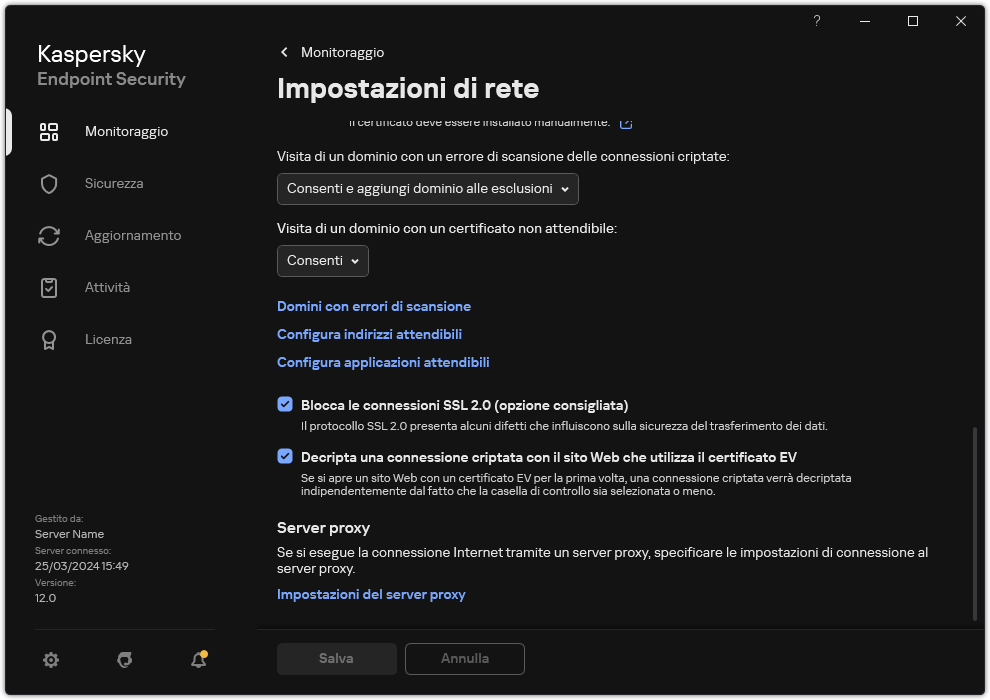Open help with the question mark
The width and height of the screenshot is (990, 700).
point(816,21)
